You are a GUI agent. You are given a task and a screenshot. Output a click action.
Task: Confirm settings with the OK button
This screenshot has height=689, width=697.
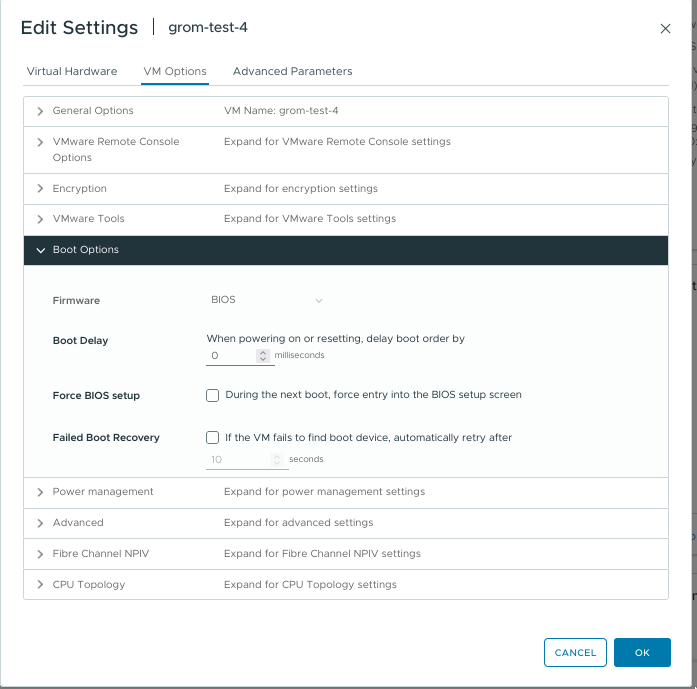tap(642, 652)
